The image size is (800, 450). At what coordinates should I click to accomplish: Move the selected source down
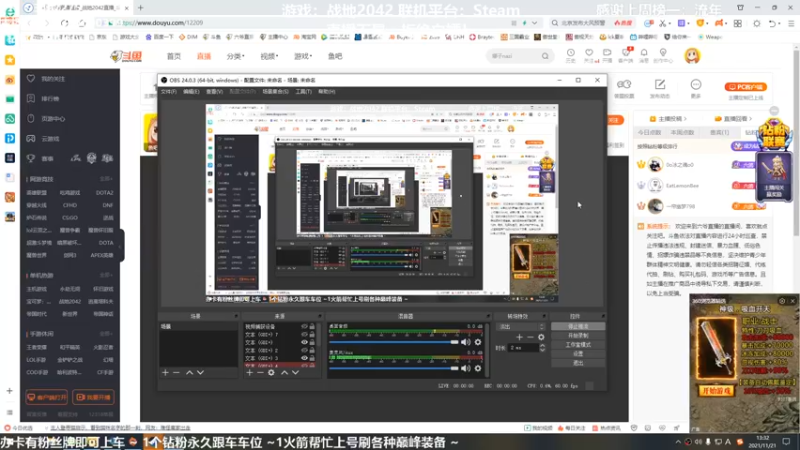coord(295,372)
